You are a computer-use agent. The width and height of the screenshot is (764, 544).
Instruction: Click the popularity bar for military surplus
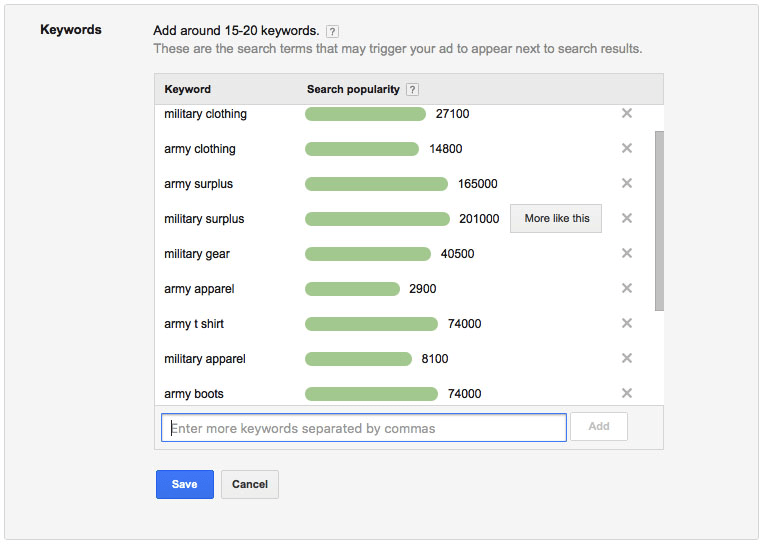click(377, 219)
